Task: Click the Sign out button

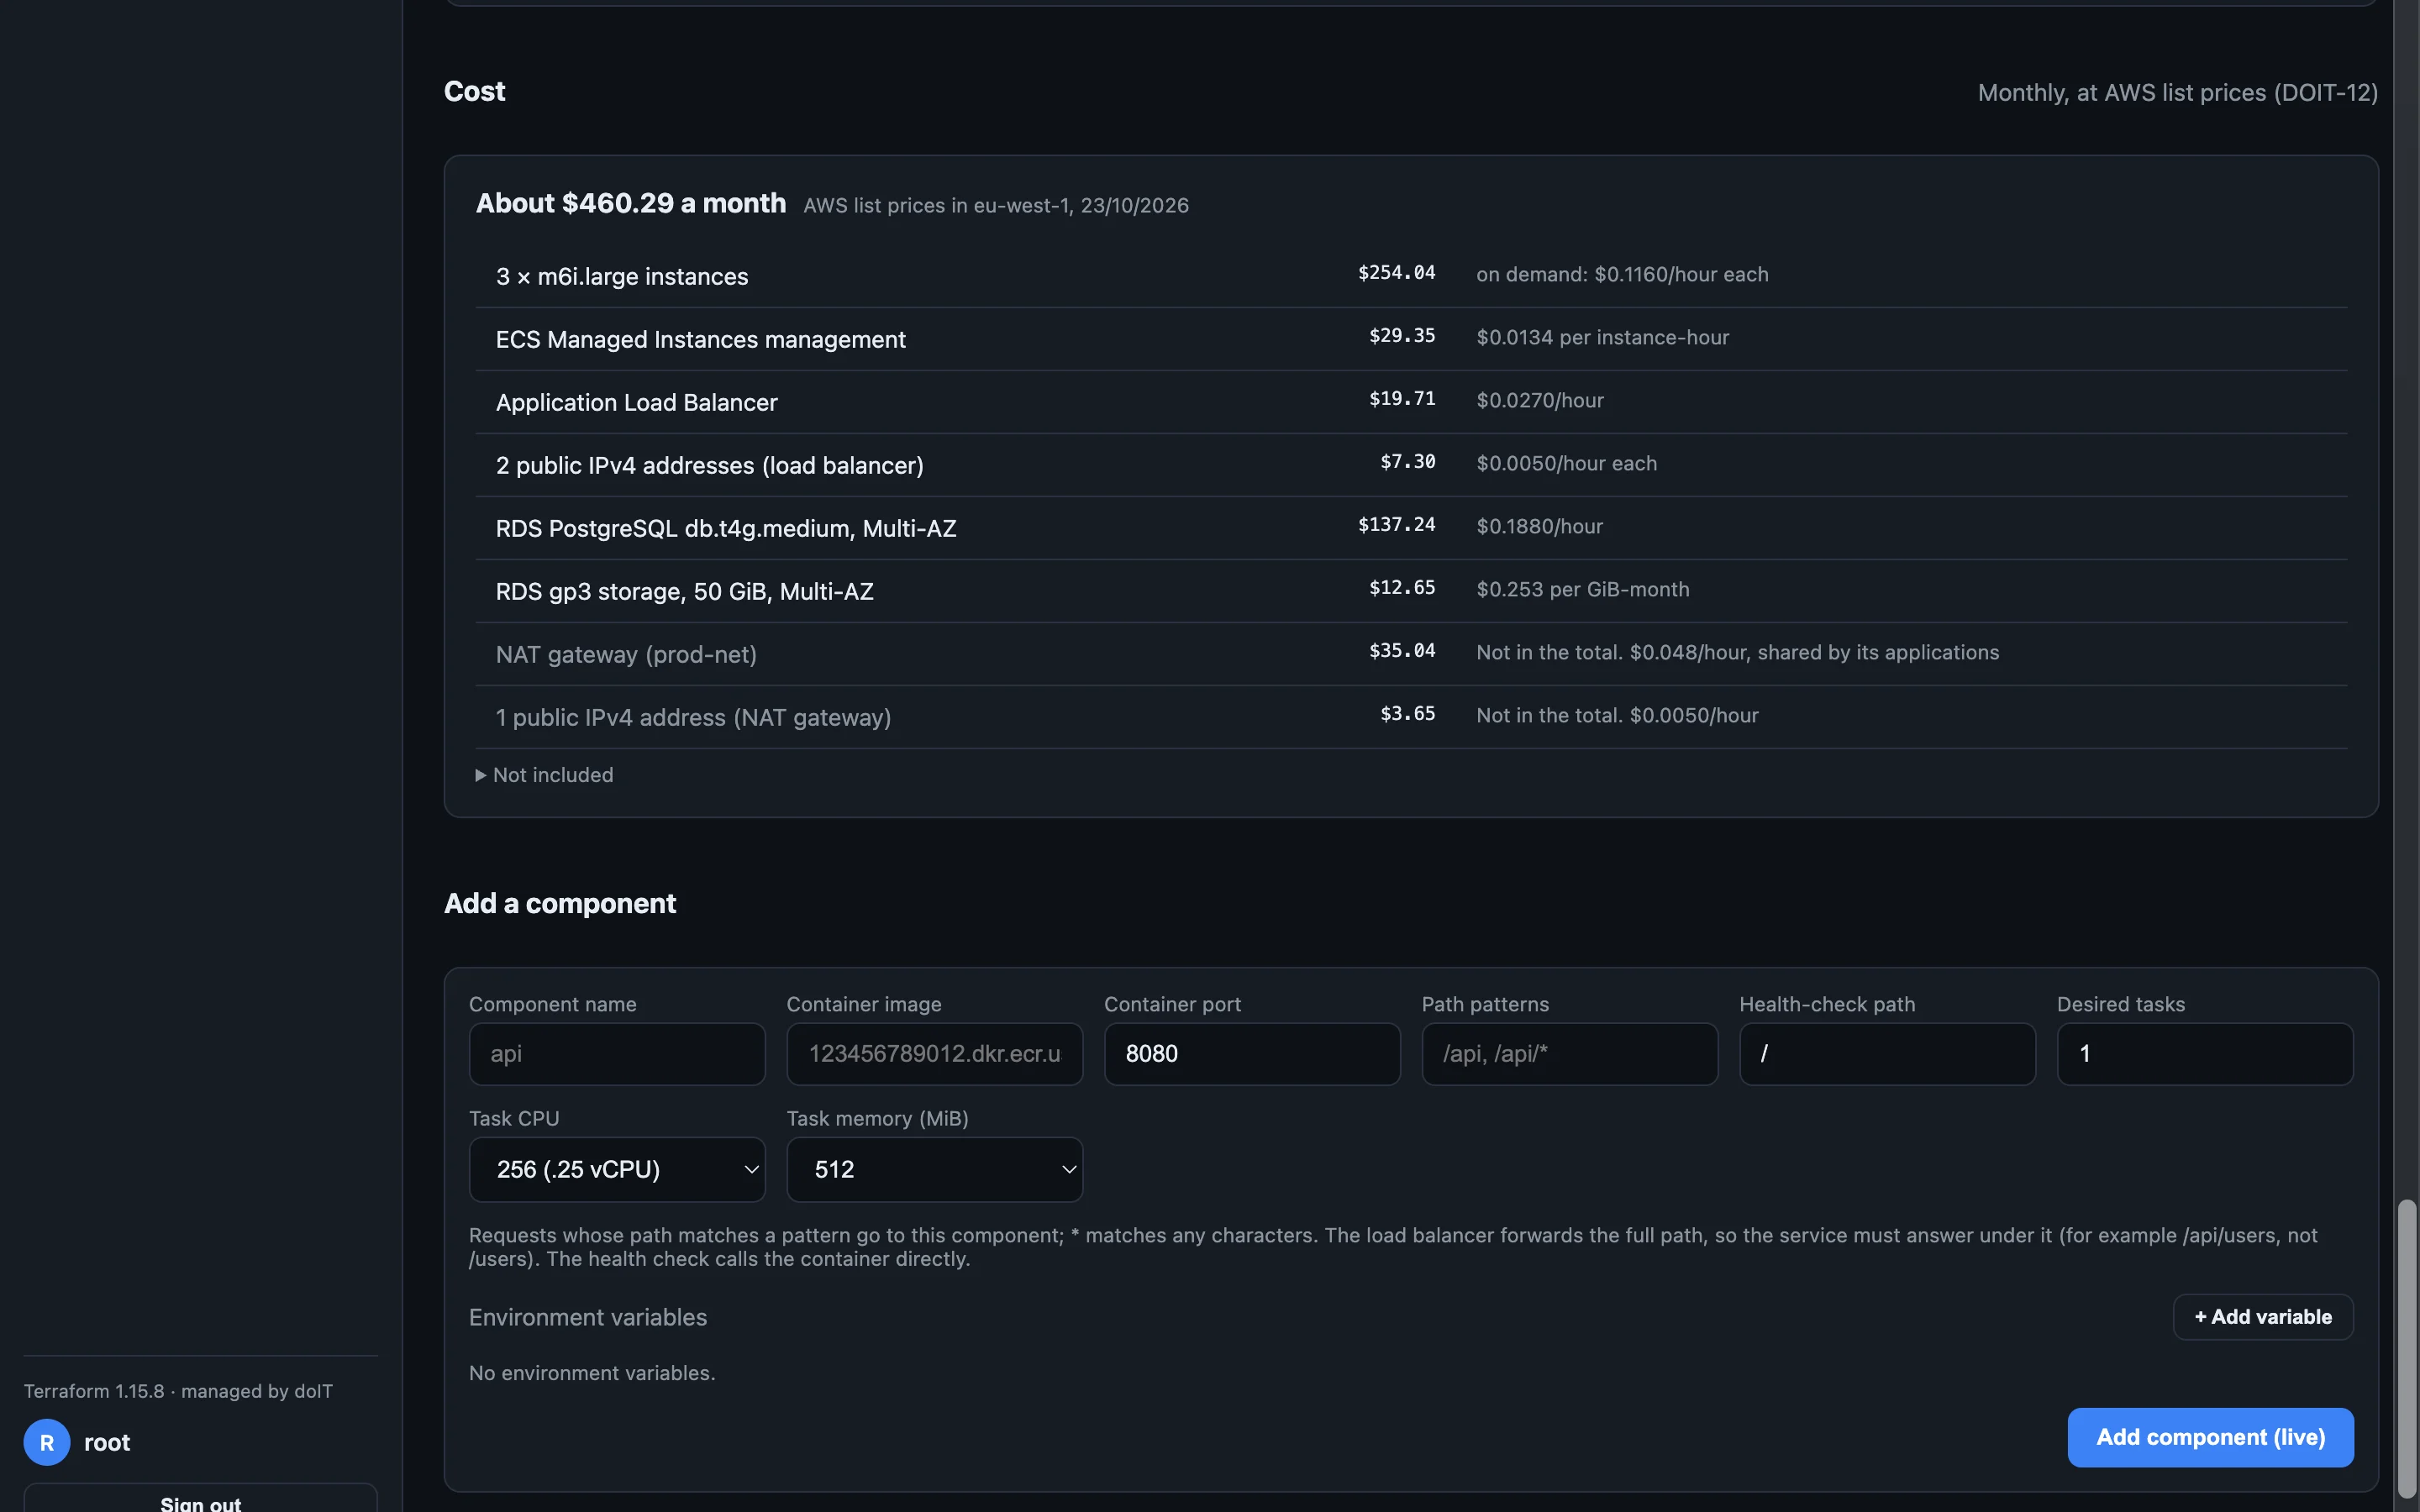Action: 200,1499
